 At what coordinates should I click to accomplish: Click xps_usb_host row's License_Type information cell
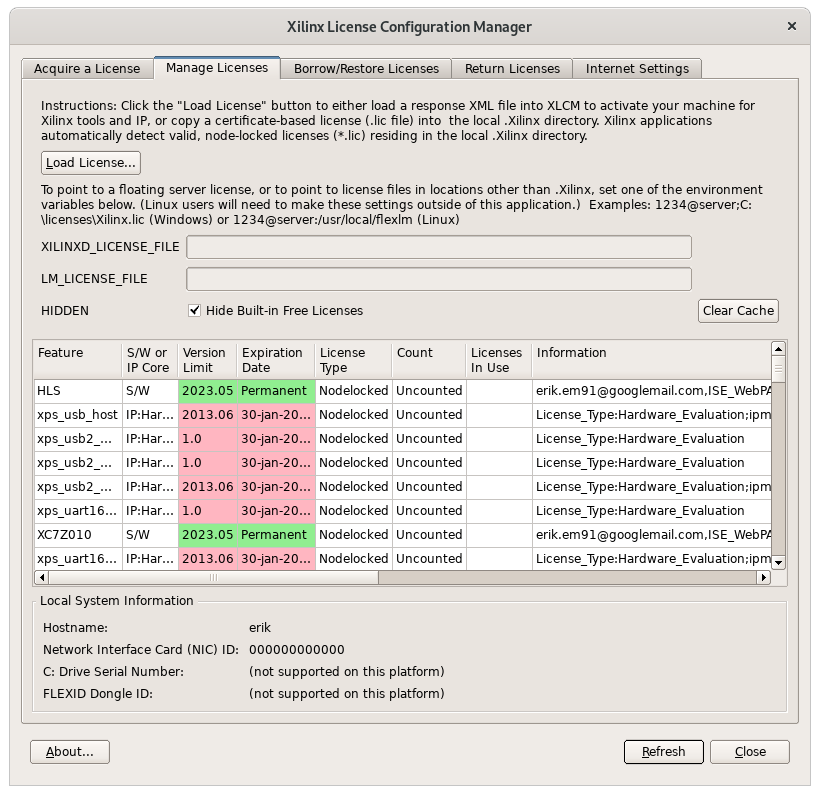point(652,415)
